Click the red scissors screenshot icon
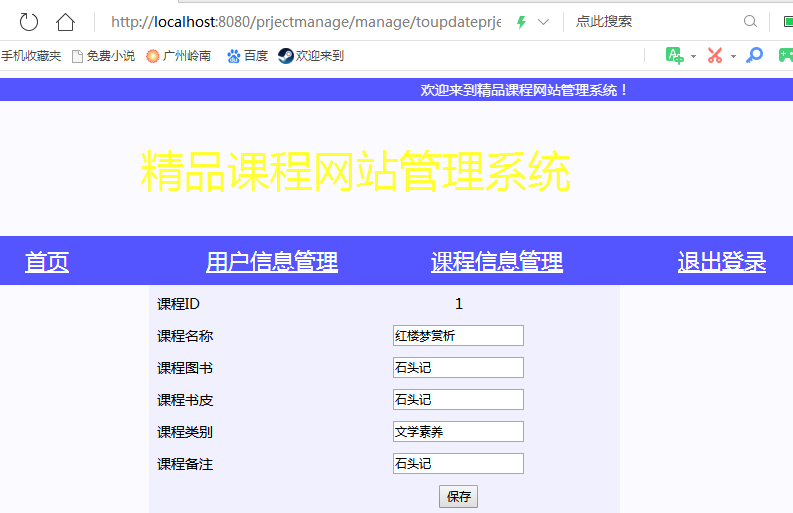The height and width of the screenshot is (513, 793). tap(715, 55)
